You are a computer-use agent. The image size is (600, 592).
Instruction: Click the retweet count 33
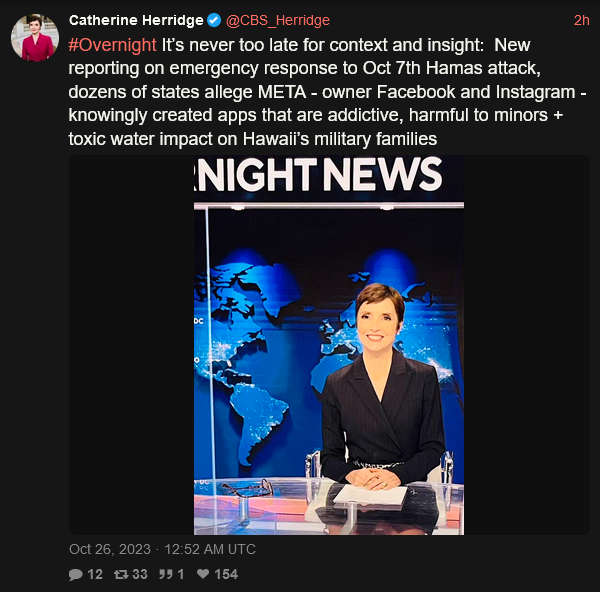[140, 574]
